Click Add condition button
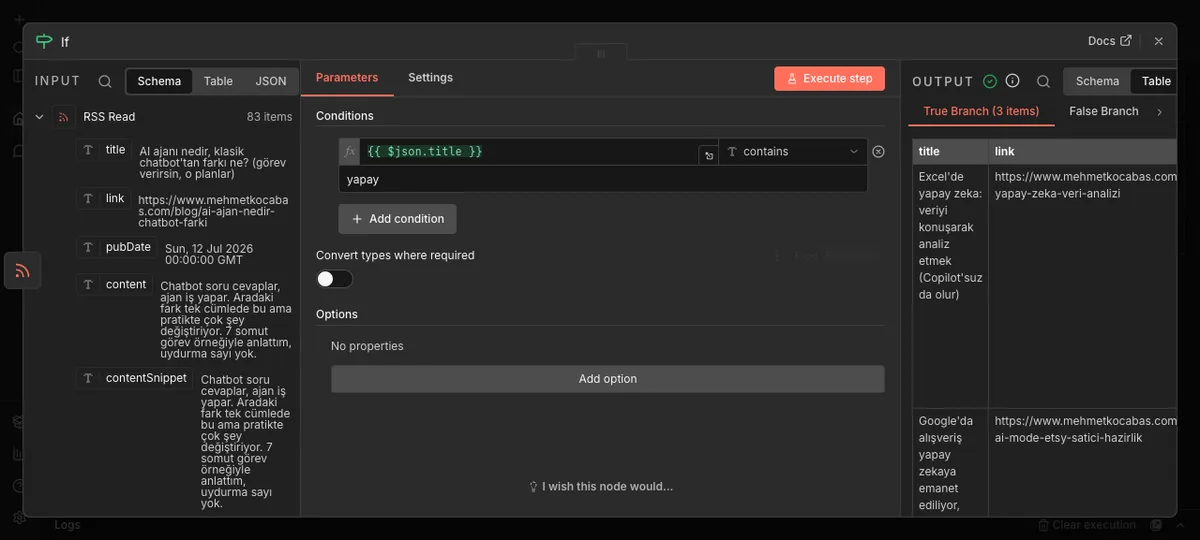The height and width of the screenshot is (540, 1200). (397, 219)
